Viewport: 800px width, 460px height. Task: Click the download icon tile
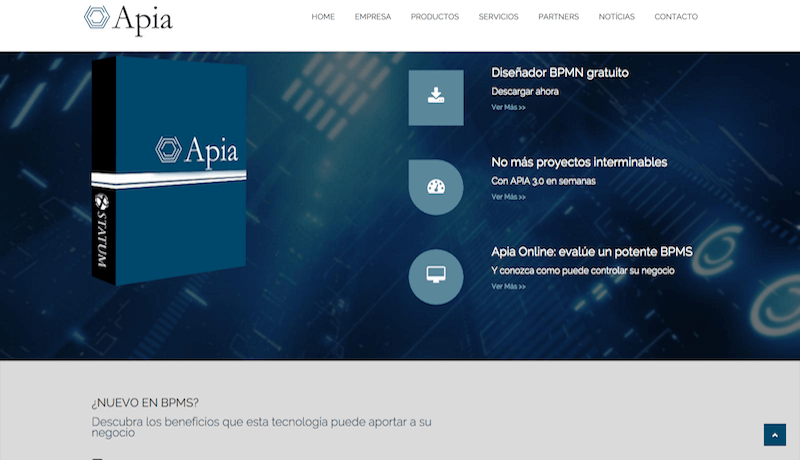click(436, 97)
